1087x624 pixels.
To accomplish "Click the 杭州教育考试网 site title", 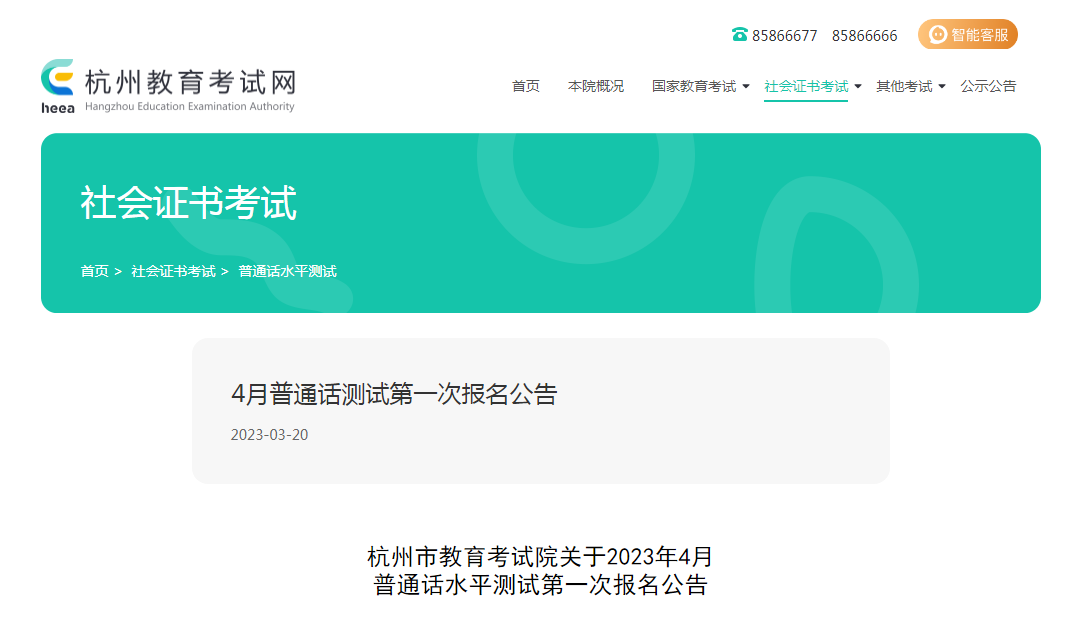I will tap(191, 83).
